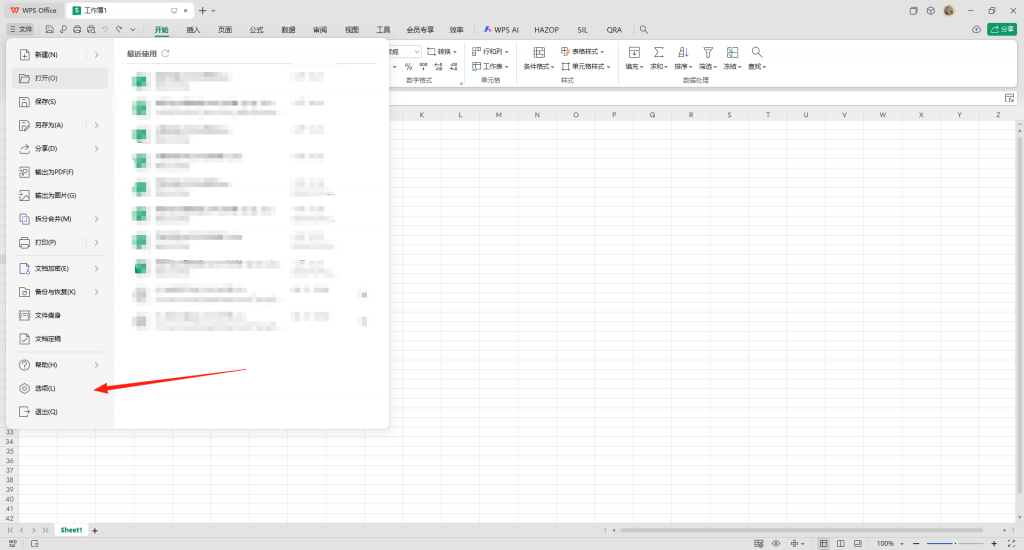The height and width of the screenshot is (550, 1024).
Task: Open the Save (保存) menu item
Action: (45, 101)
